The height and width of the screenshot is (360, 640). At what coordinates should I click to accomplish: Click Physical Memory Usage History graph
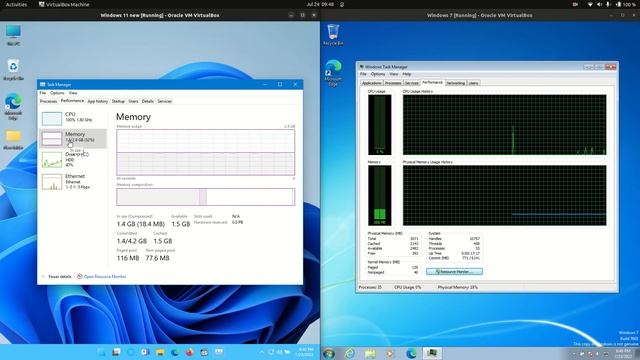[x=504, y=196]
